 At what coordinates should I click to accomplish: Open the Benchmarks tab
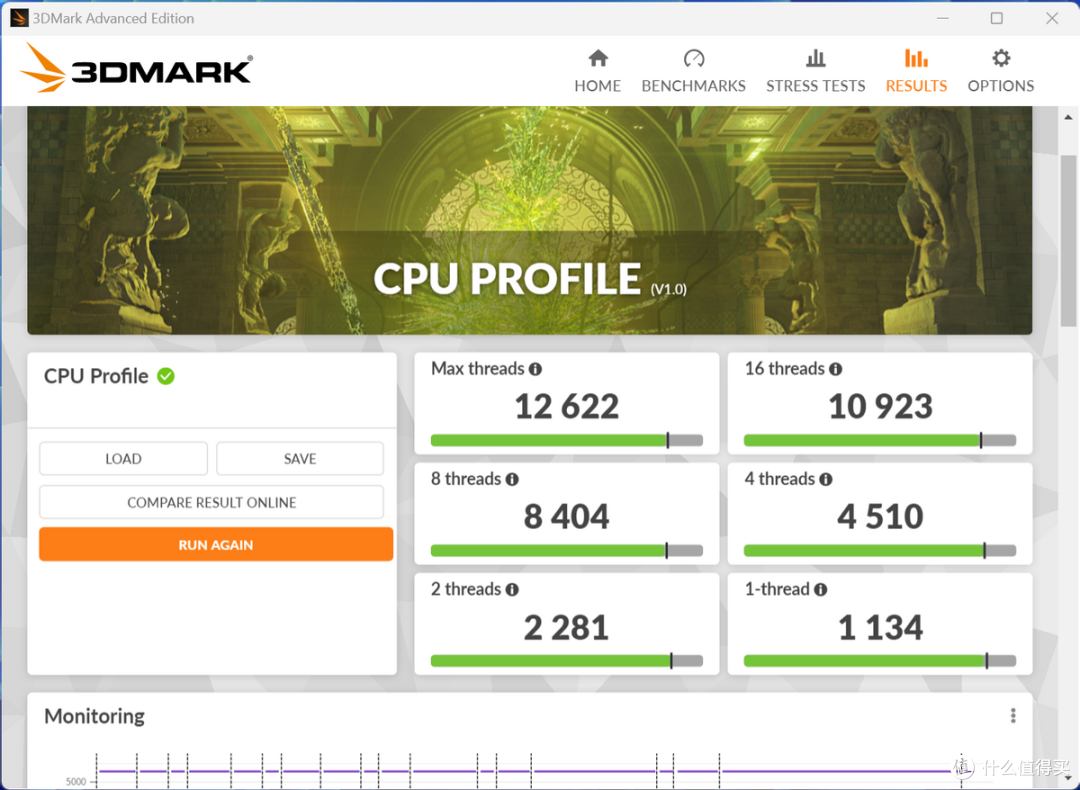(693, 71)
